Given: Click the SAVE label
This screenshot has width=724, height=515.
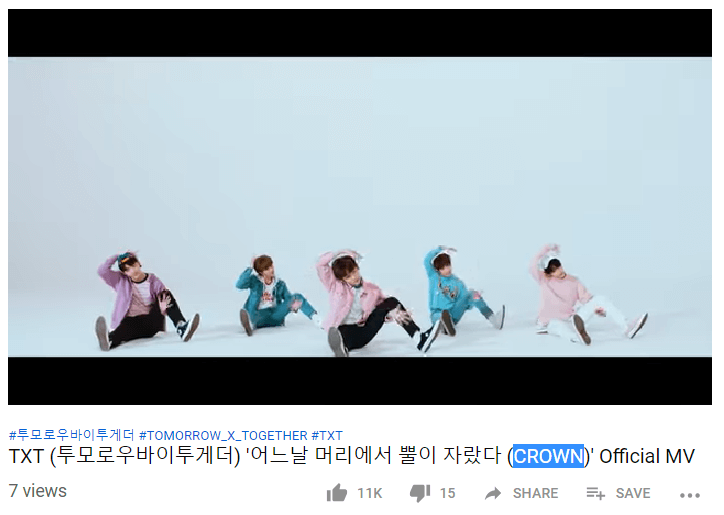Looking at the screenshot, I should pyautogui.click(x=633, y=493).
